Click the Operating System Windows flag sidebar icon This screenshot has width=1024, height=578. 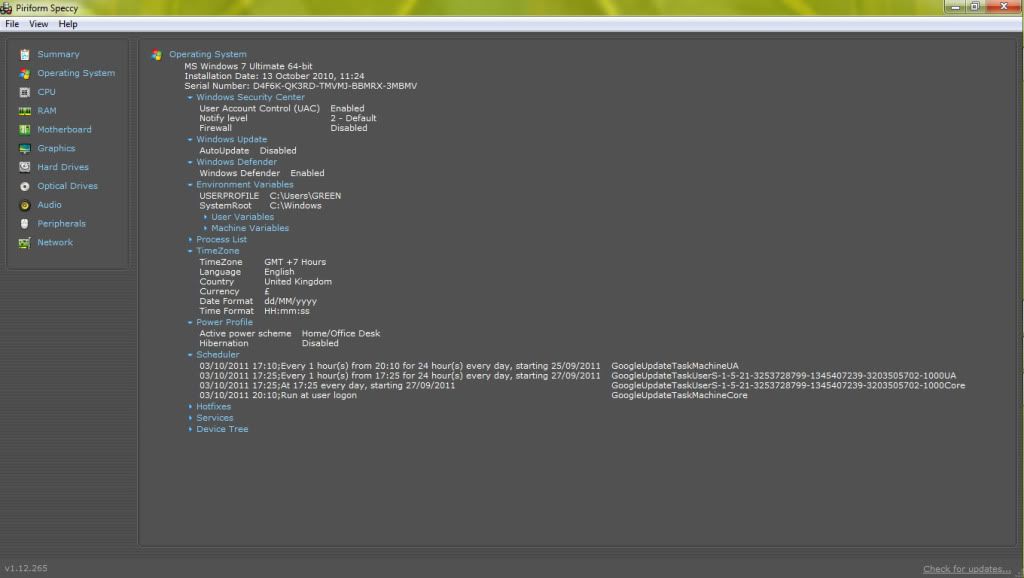click(25, 74)
